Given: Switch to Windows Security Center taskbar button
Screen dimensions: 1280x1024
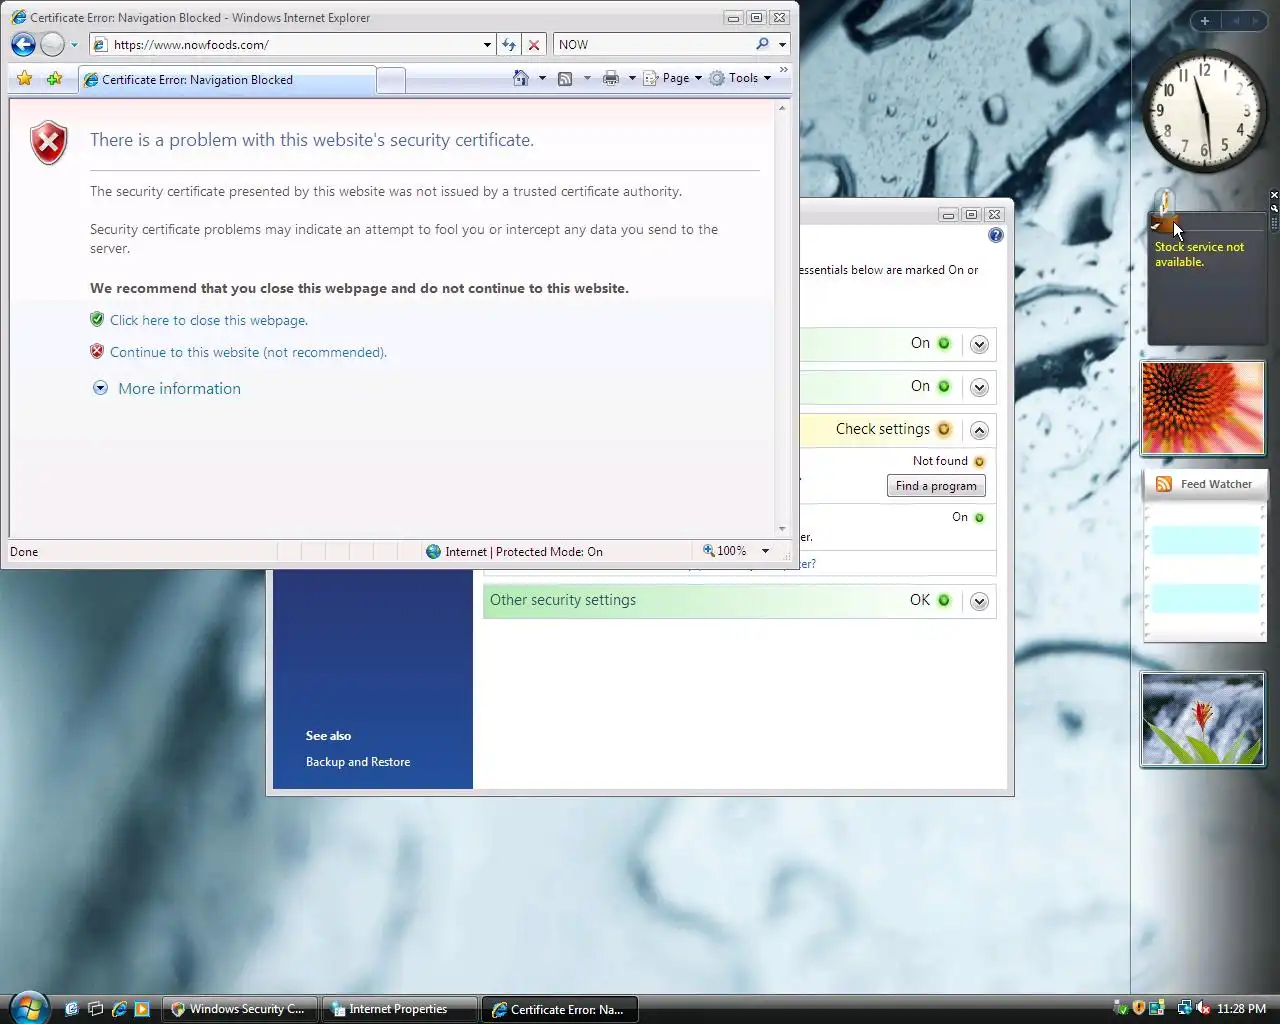Looking at the screenshot, I should [241, 1009].
